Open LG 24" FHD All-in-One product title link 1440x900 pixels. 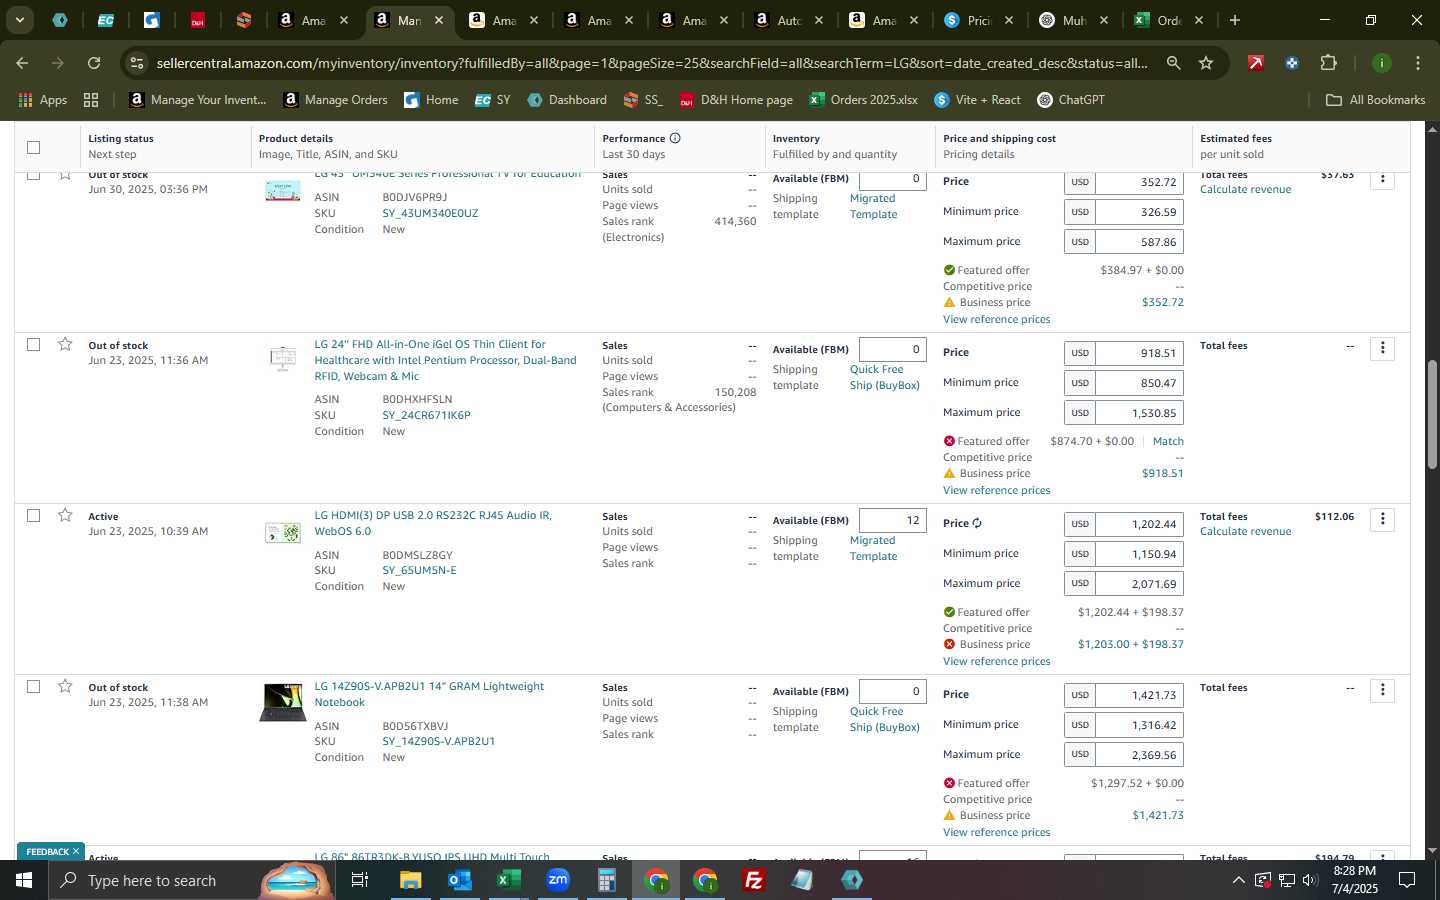coord(445,360)
